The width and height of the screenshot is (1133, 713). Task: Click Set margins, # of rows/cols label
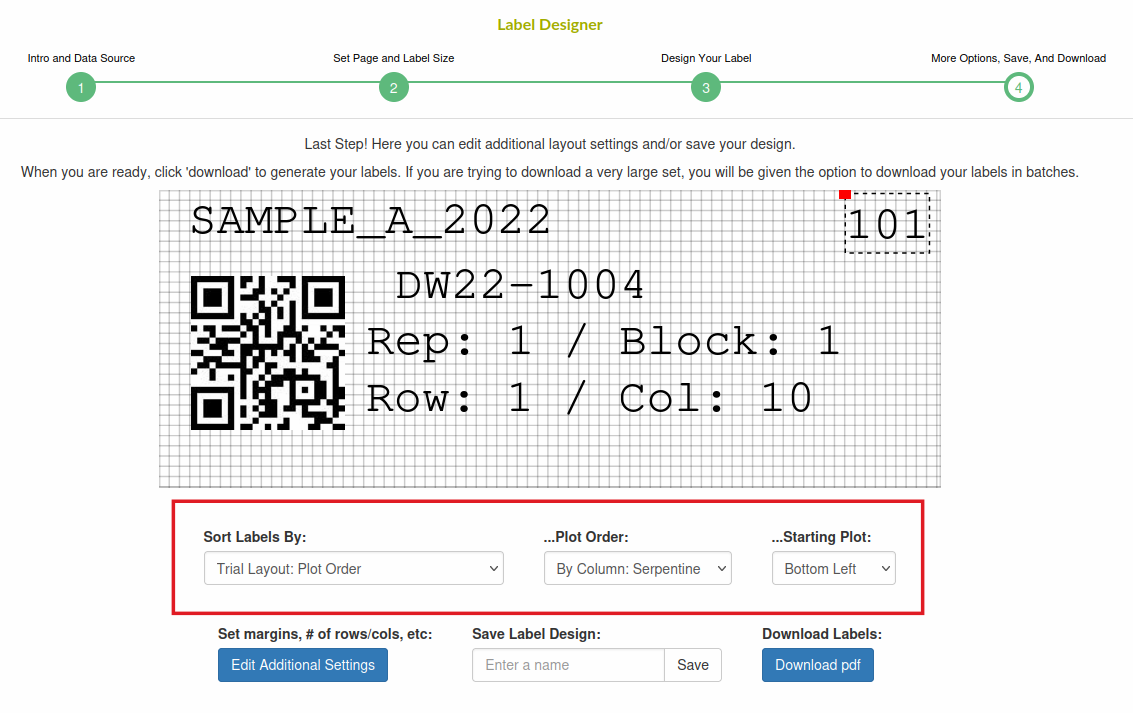click(325, 634)
